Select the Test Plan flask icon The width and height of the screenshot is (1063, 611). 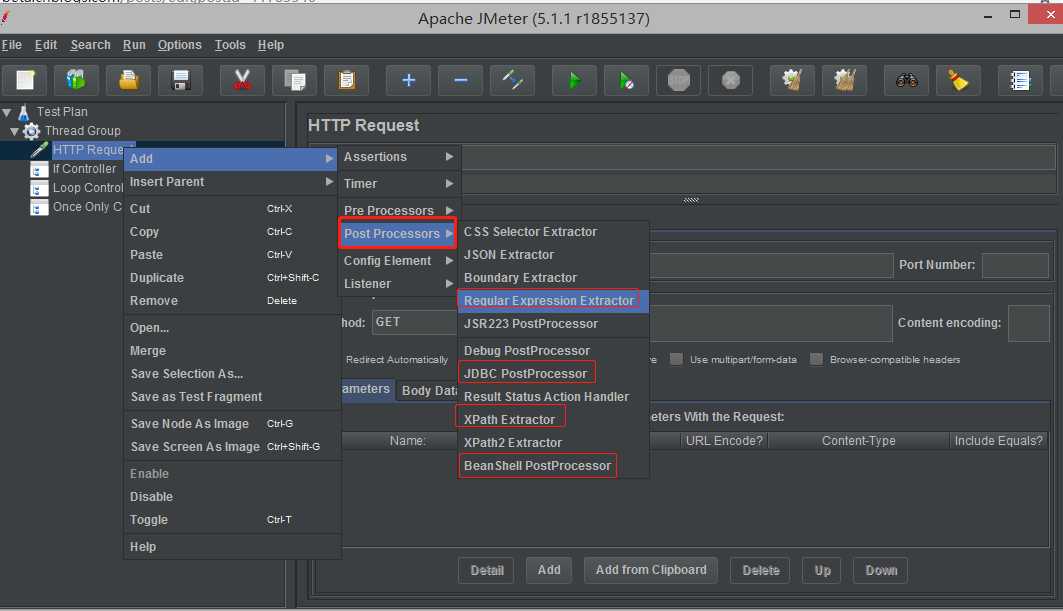click(x=23, y=112)
